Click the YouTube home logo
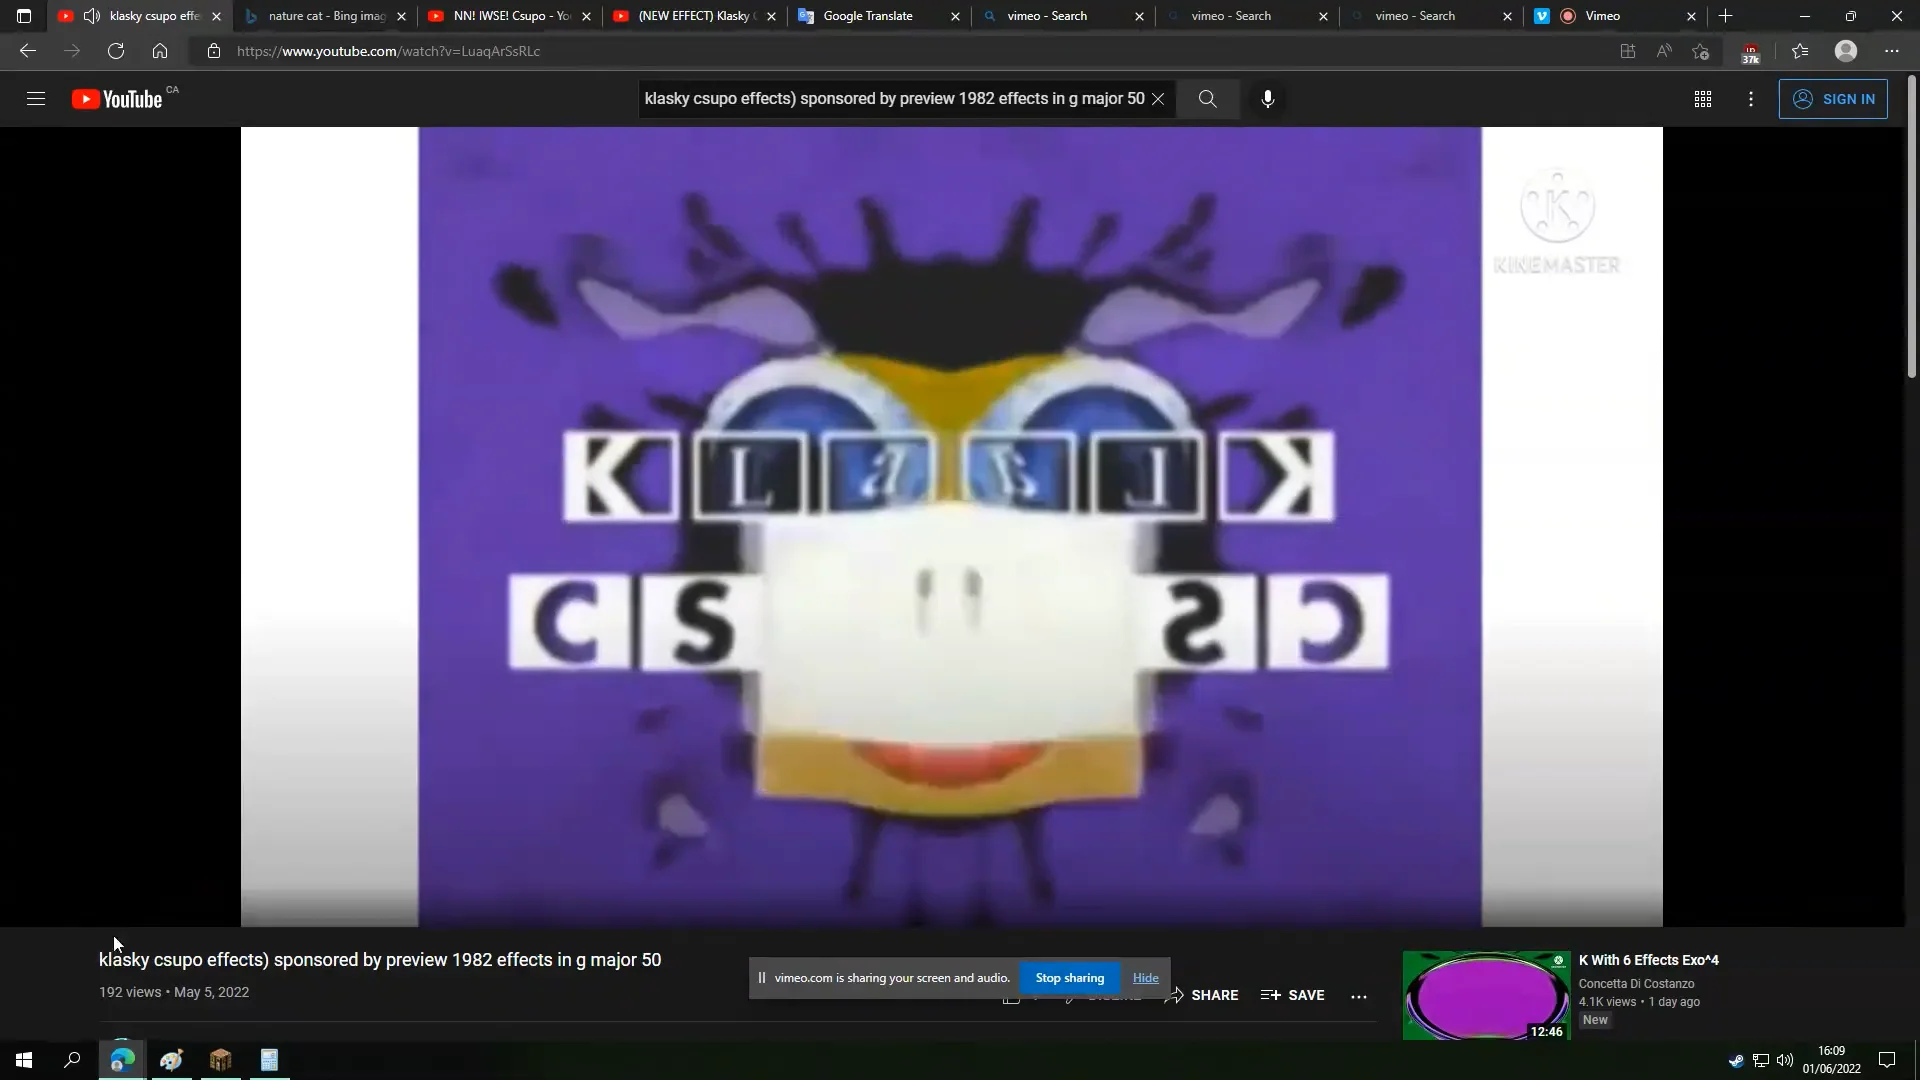The width and height of the screenshot is (1920, 1080). (x=118, y=98)
